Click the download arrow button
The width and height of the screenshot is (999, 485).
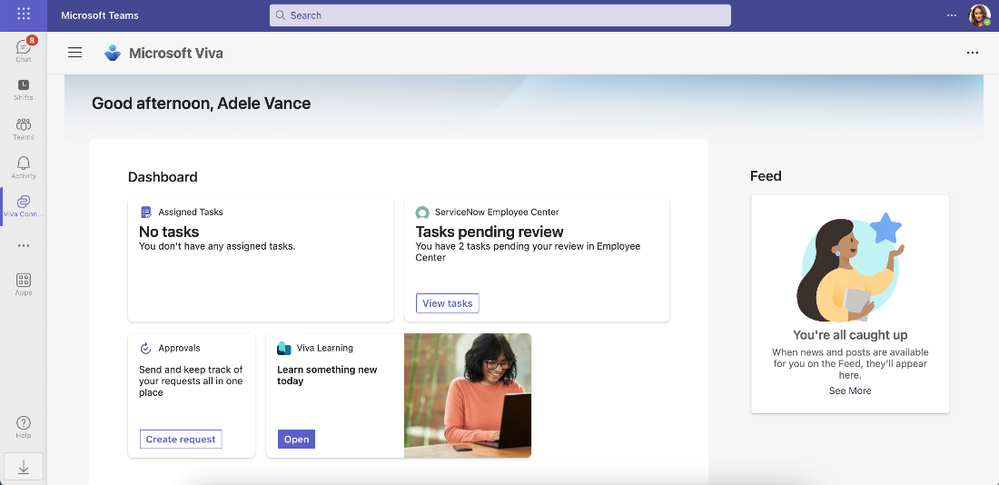tap(24, 467)
